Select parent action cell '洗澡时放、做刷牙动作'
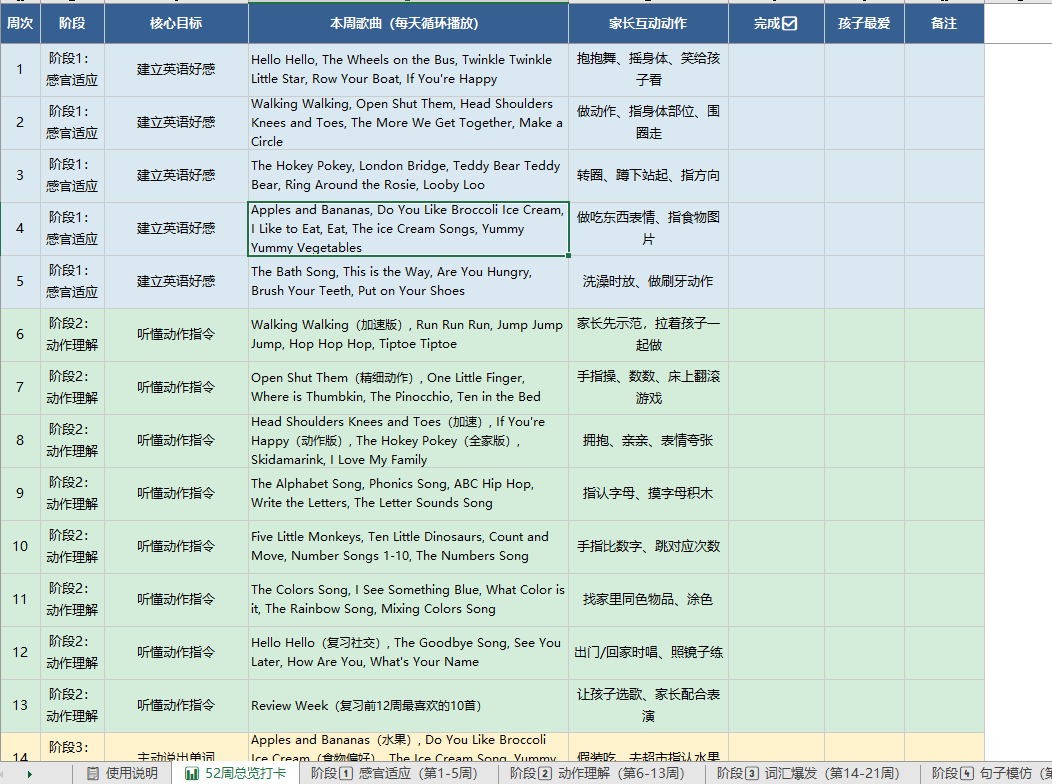Screen dimensions: 1052x784 click(648, 282)
